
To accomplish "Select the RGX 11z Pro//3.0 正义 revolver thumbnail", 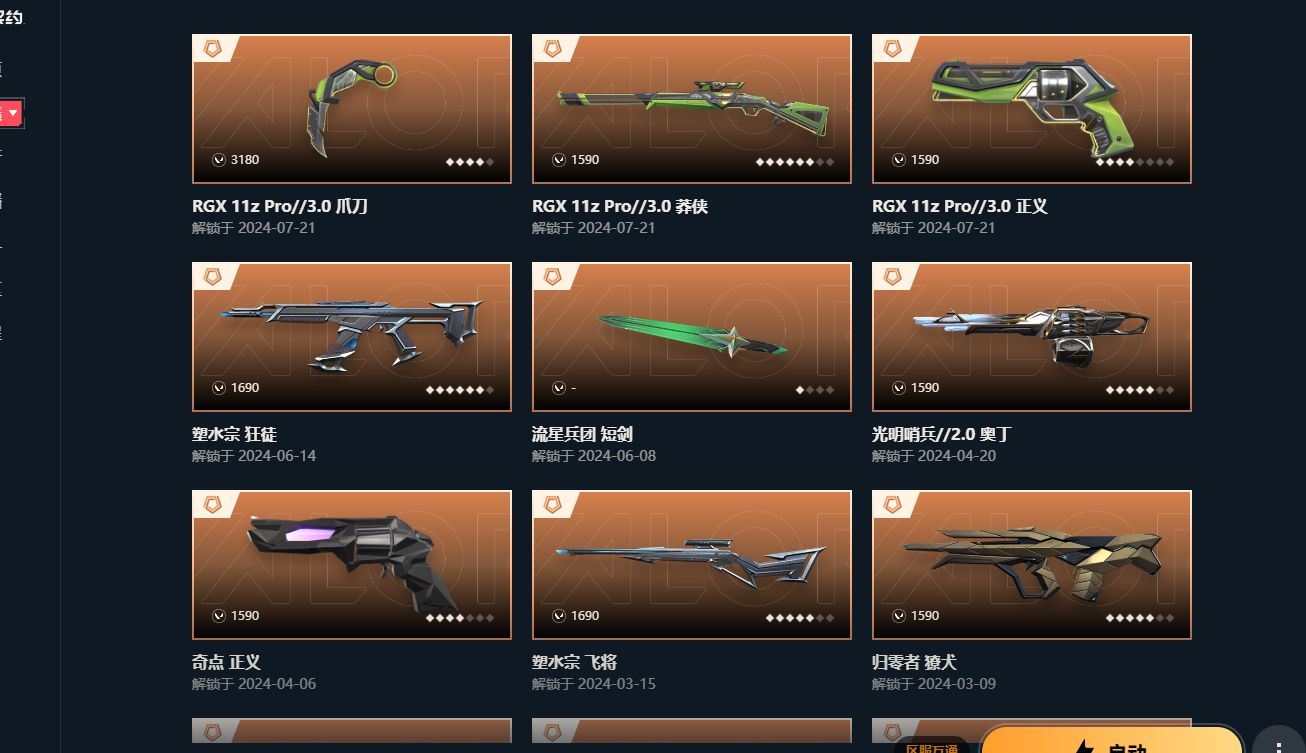I will click(1032, 109).
